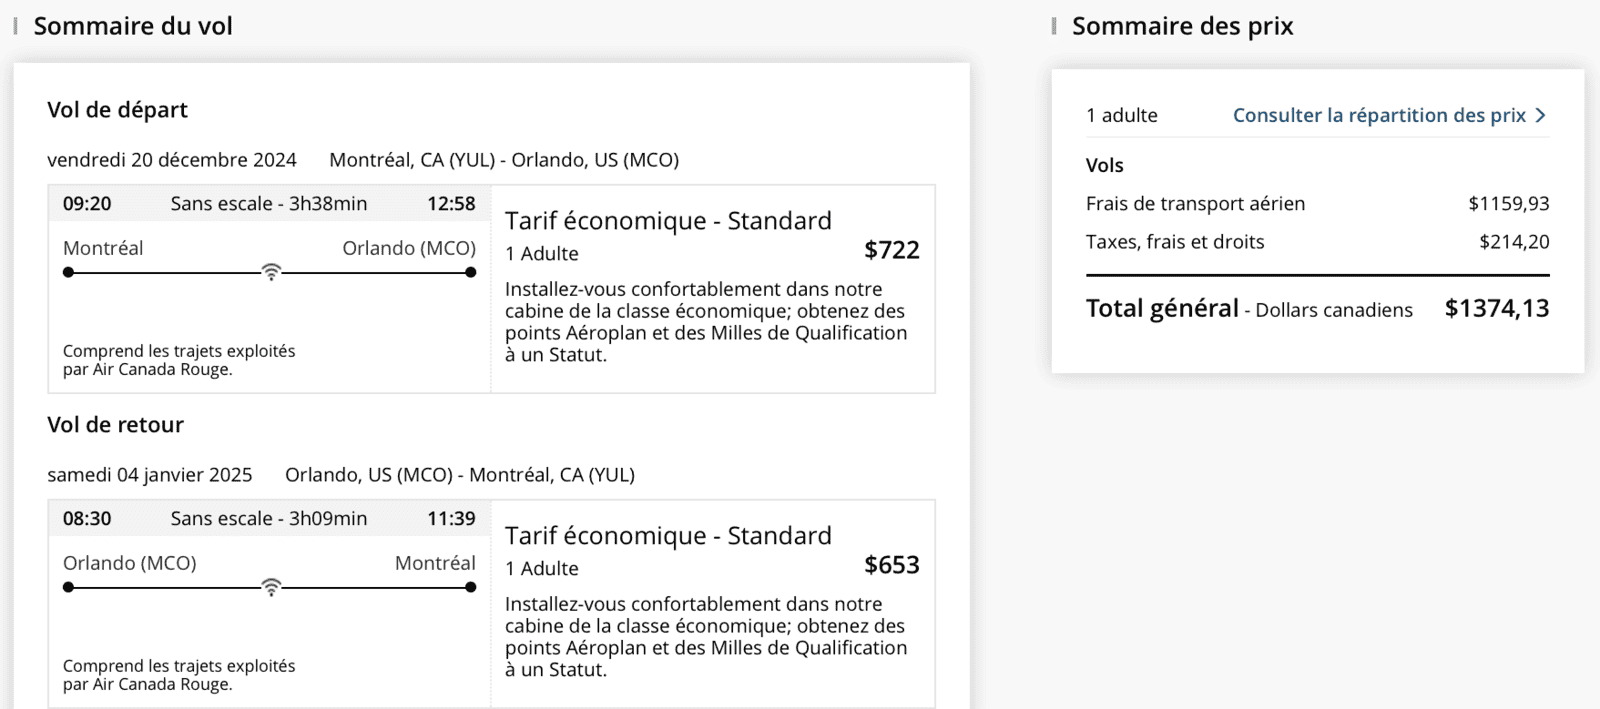Click the section marker beside Sommaire des prix

1055,26
